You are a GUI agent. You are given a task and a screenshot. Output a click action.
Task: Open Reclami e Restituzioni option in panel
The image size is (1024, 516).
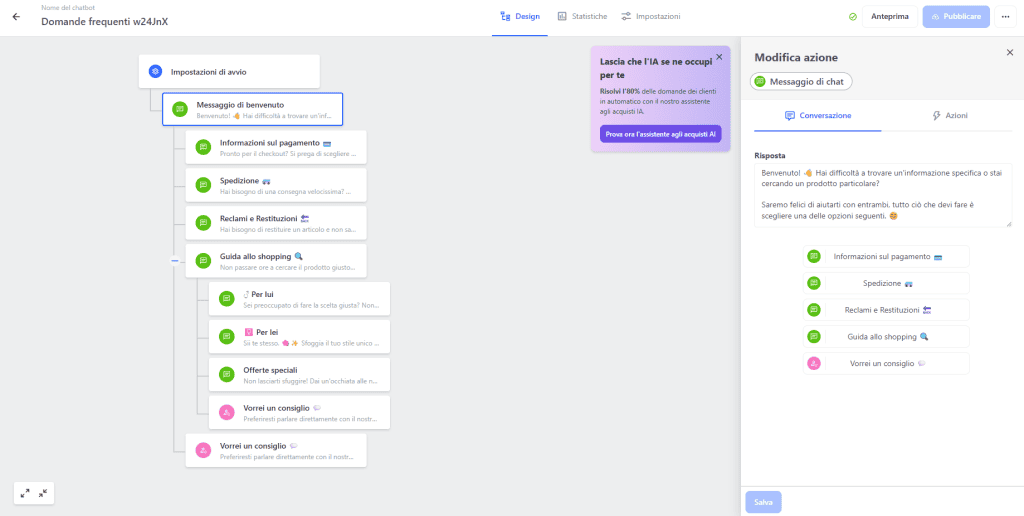(x=886, y=310)
